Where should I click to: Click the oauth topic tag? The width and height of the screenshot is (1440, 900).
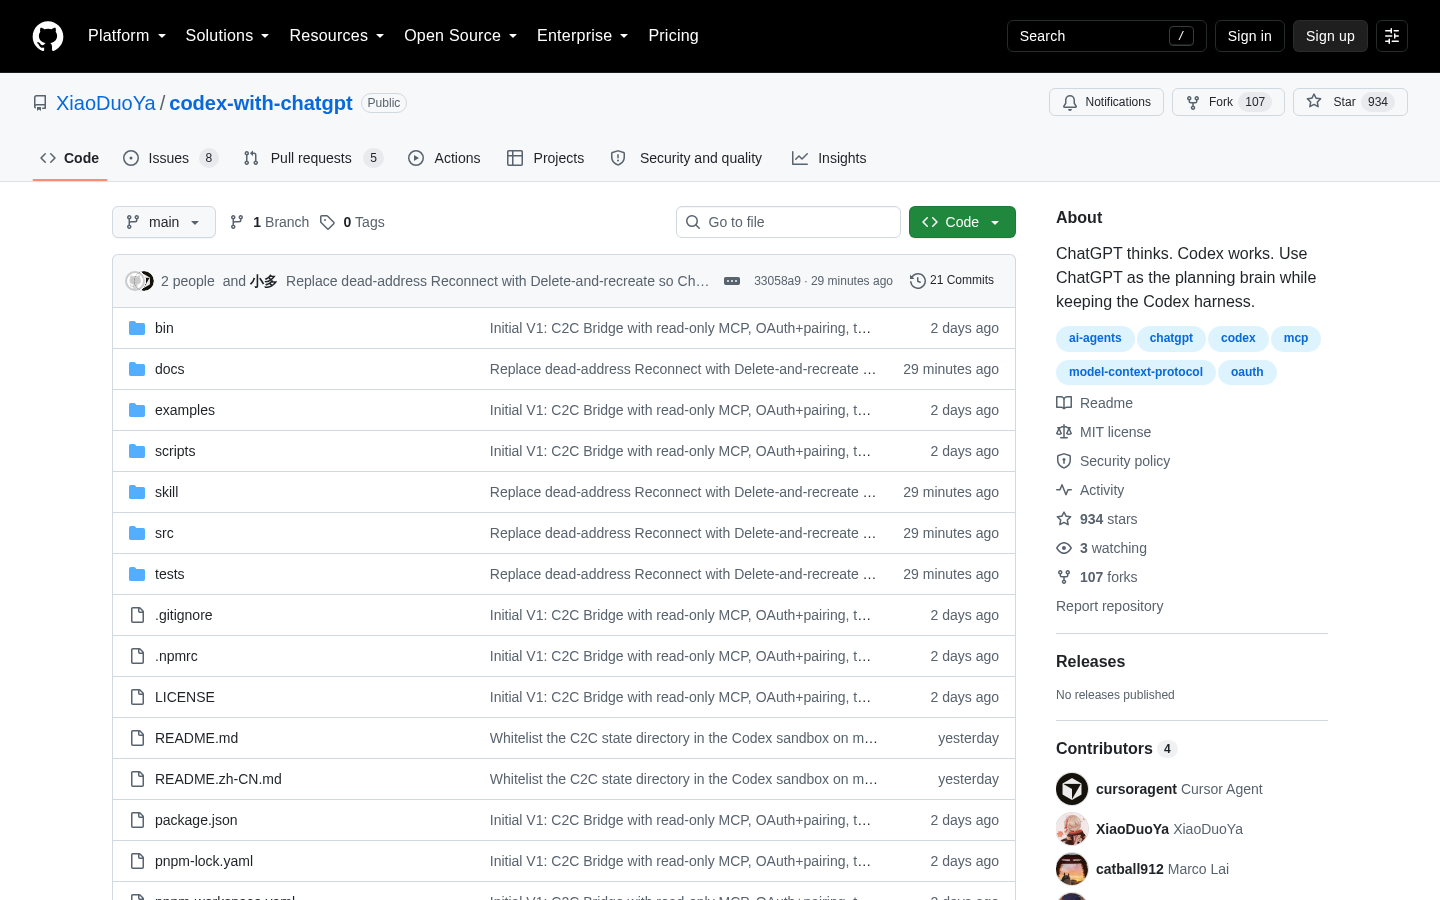coord(1247,372)
